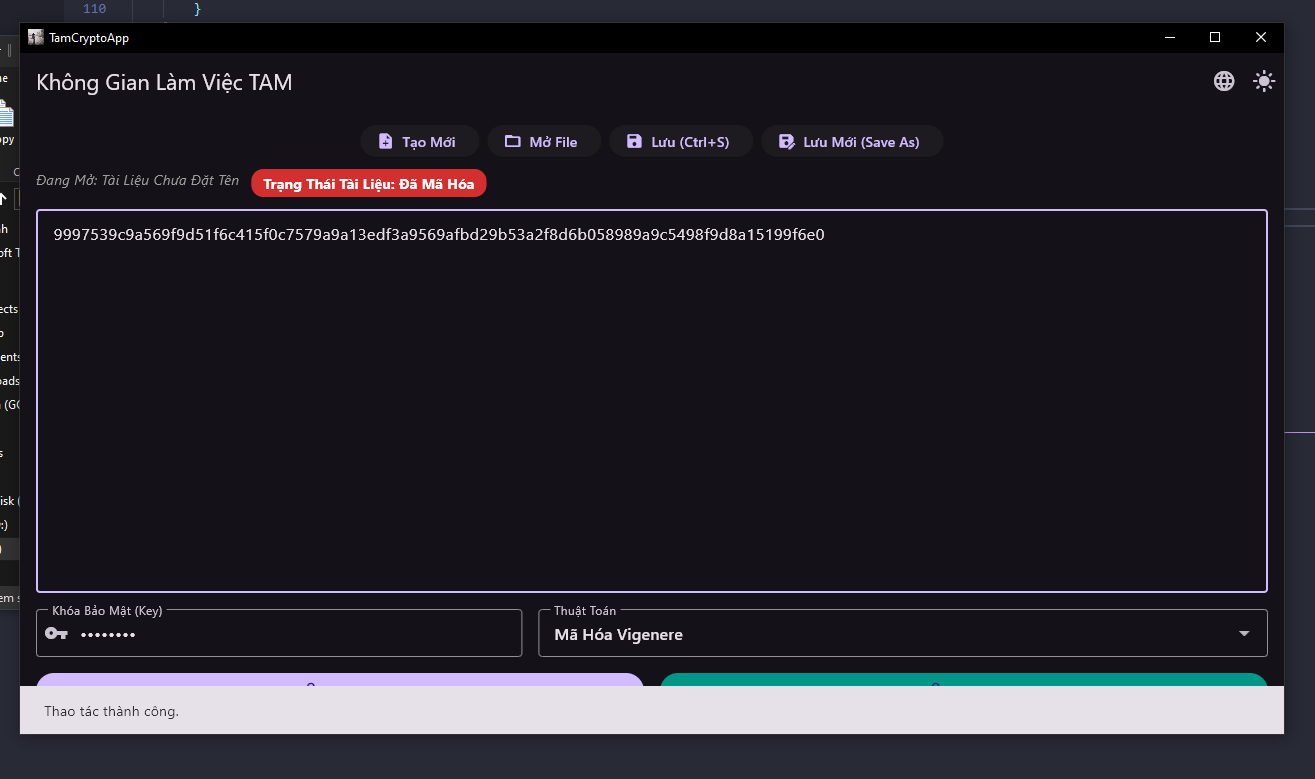Image resolution: width=1315 pixels, height=779 pixels.
Task: Open a file using Mở File
Action: point(544,142)
